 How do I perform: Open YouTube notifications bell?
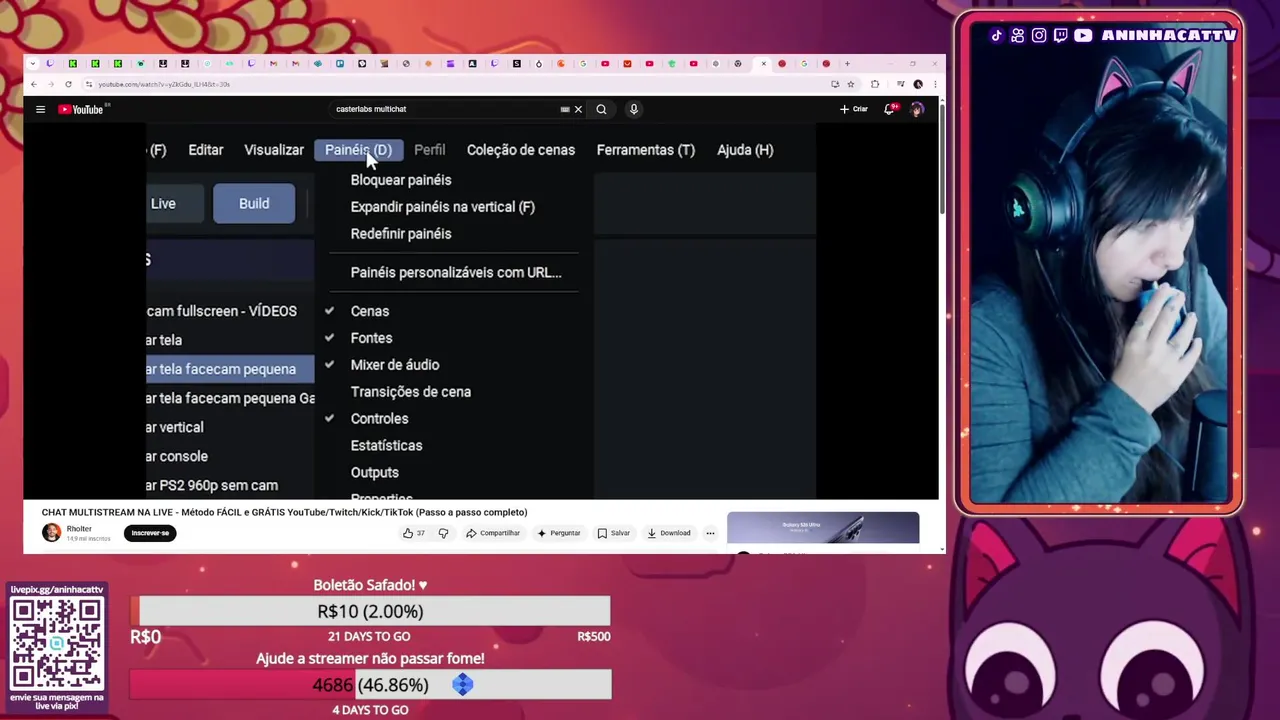pyautogui.click(x=889, y=109)
